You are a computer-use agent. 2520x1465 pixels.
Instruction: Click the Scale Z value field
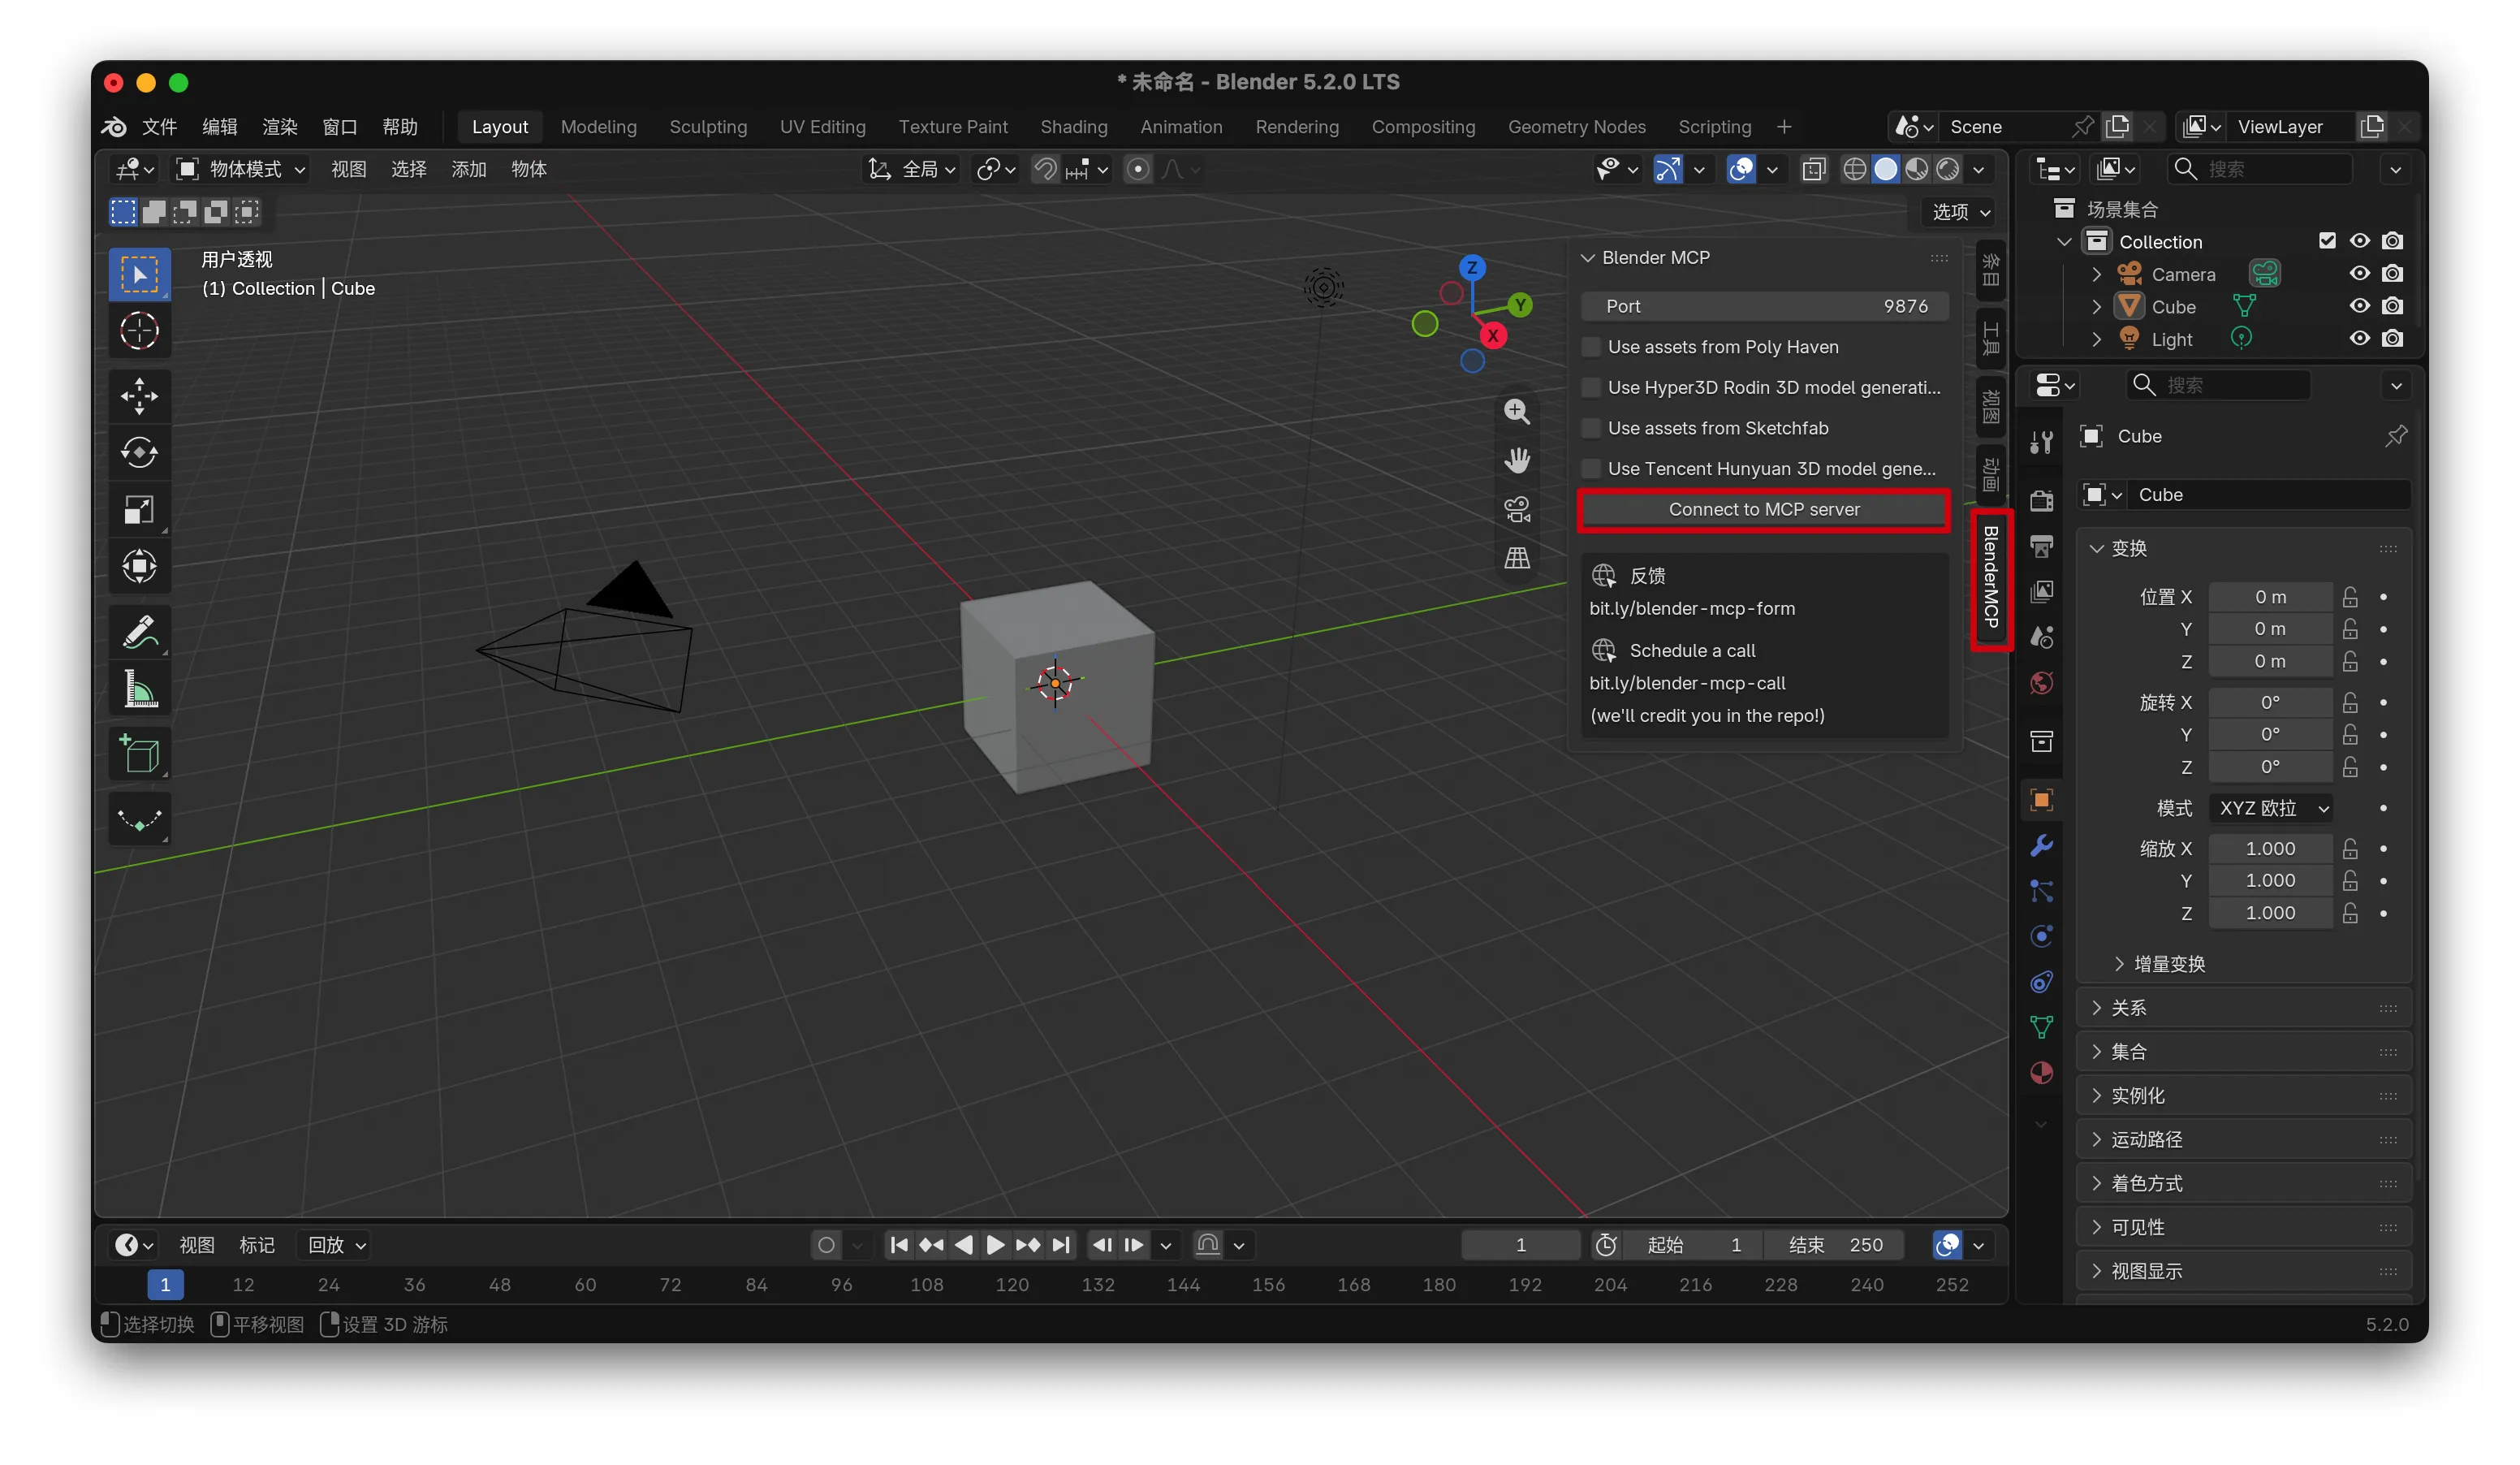2270,913
